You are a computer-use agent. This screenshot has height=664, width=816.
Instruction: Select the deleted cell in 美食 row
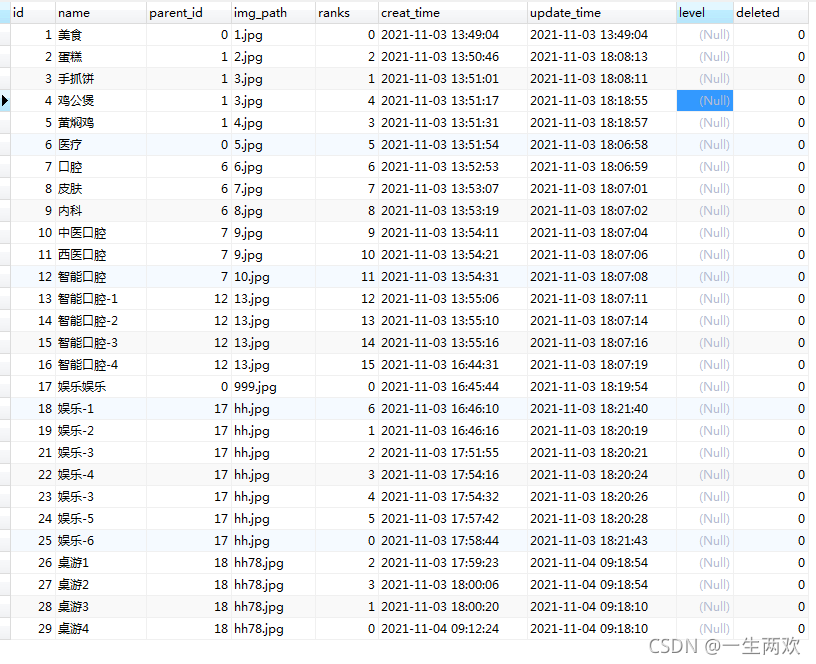tap(771, 35)
